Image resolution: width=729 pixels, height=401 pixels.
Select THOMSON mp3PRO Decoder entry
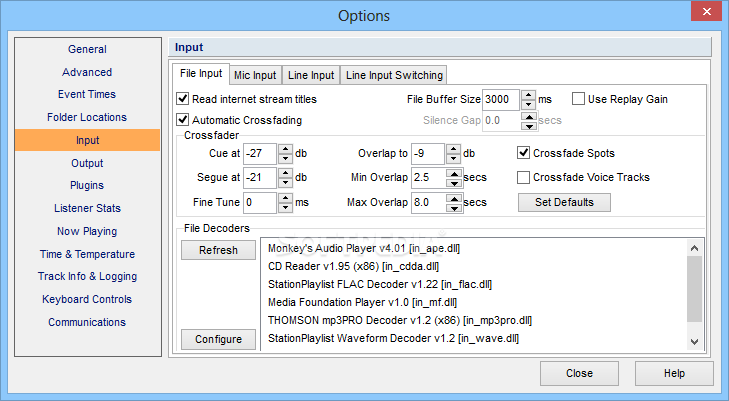400,320
